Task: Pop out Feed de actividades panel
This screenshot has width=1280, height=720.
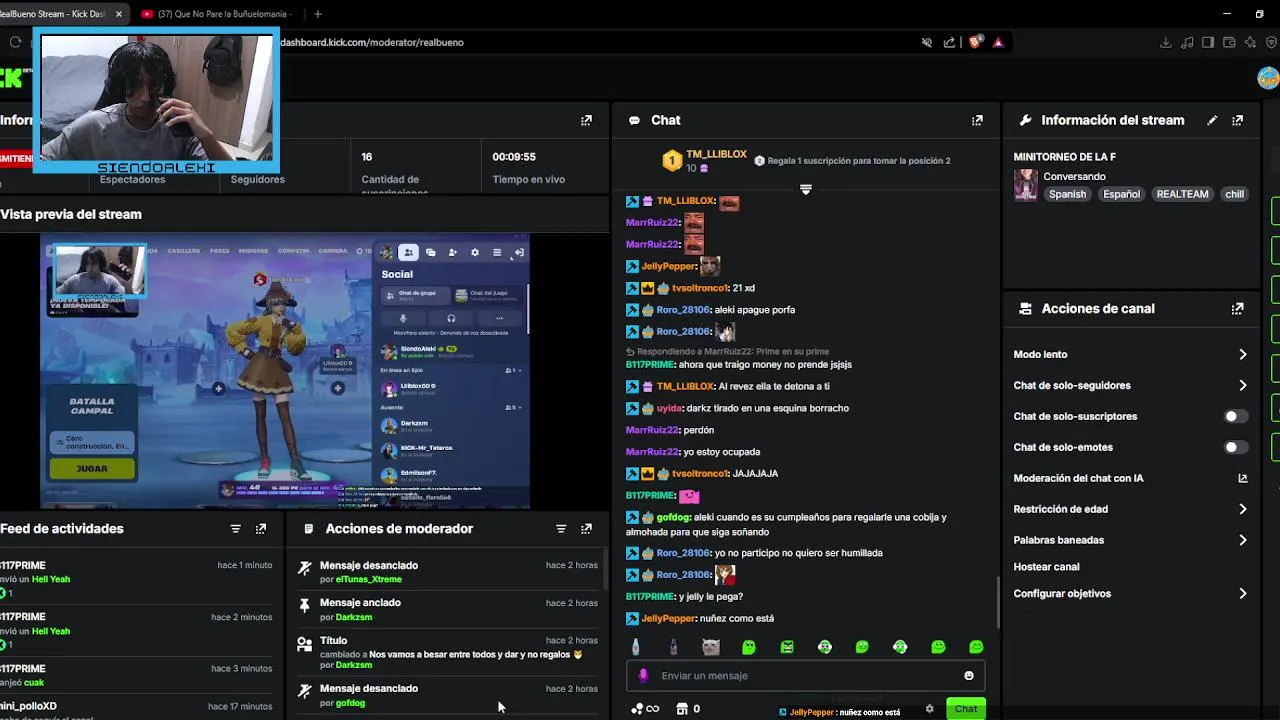Action: coord(260,529)
